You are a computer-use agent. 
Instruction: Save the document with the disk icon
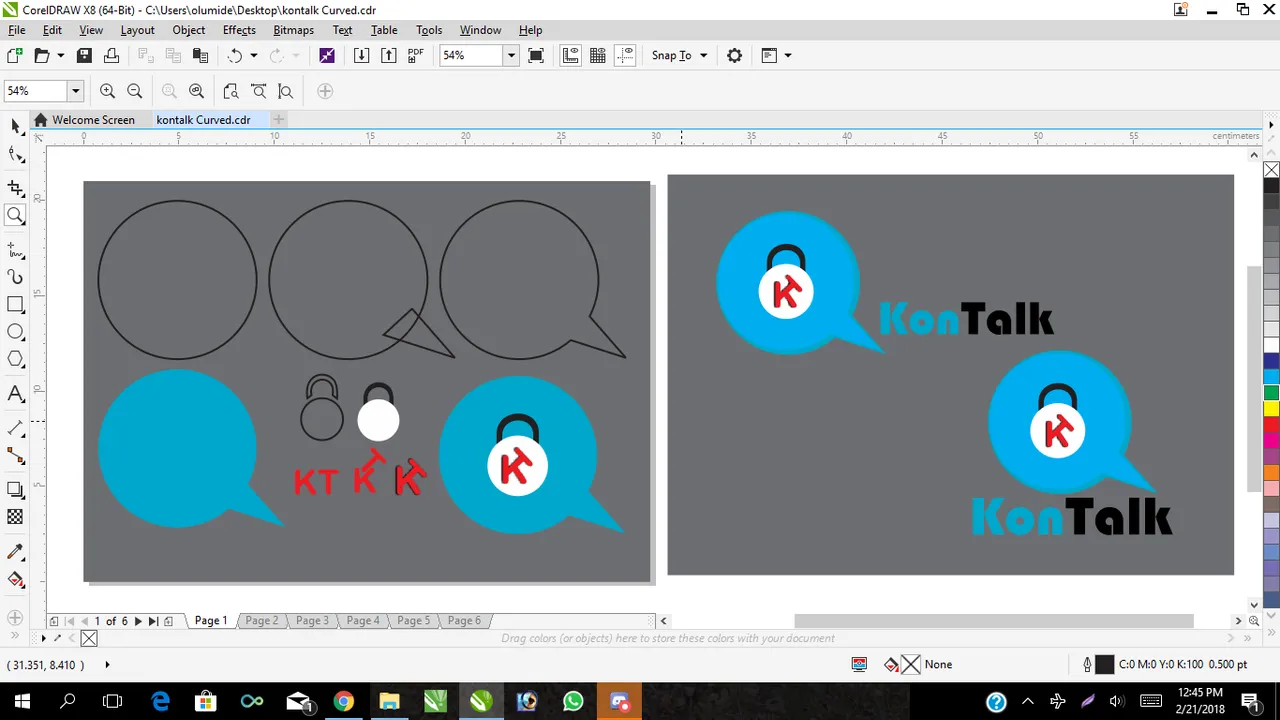[84, 56]
